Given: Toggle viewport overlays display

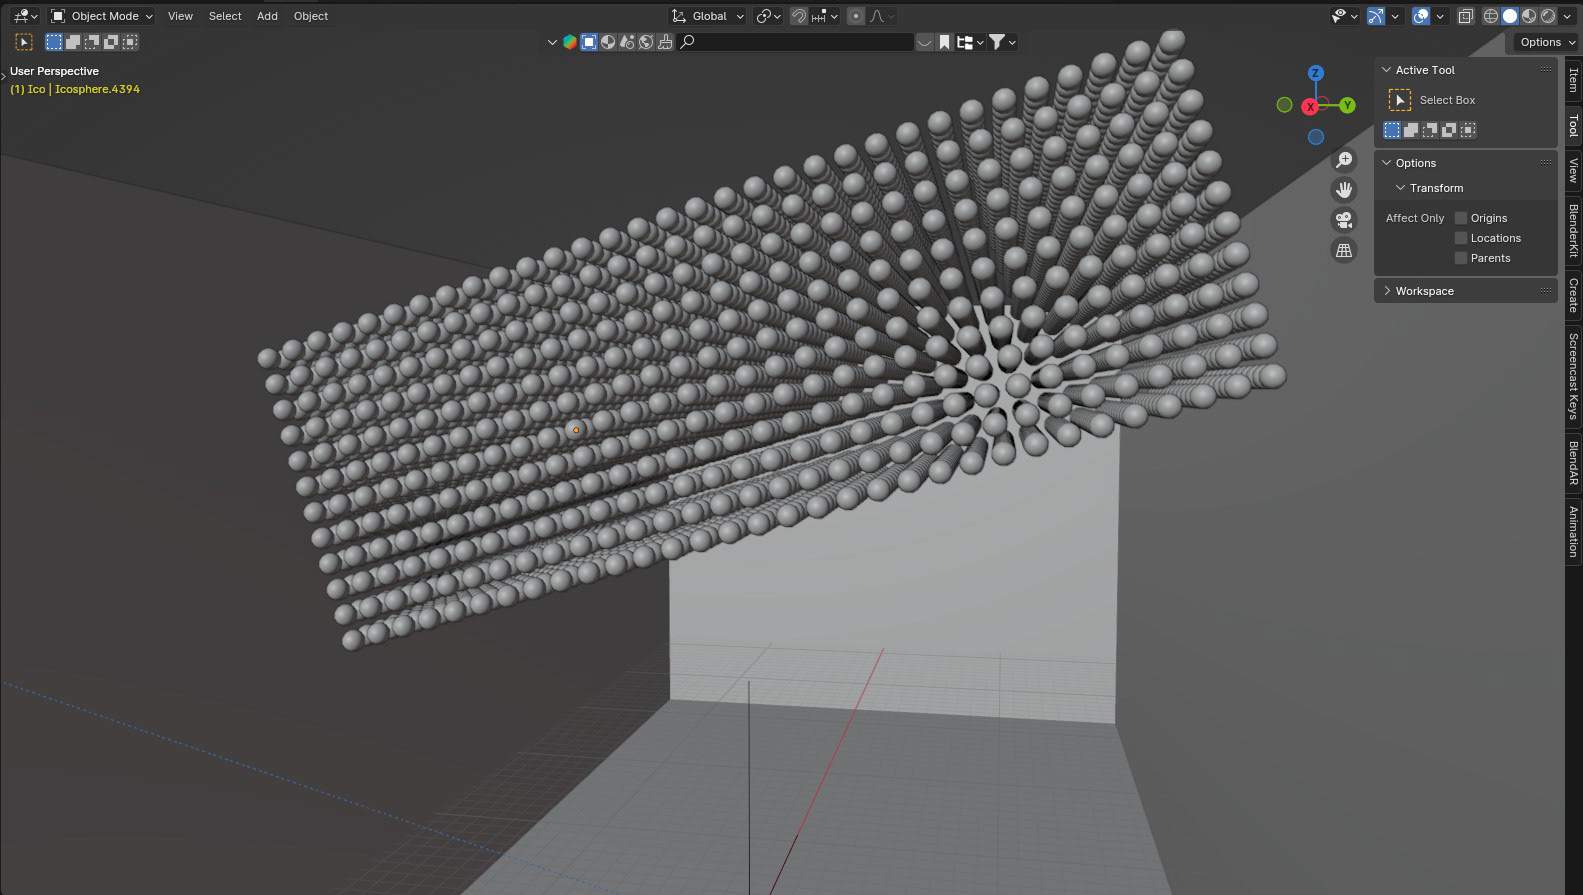Looking at the screenshot, I should 1421,16.
